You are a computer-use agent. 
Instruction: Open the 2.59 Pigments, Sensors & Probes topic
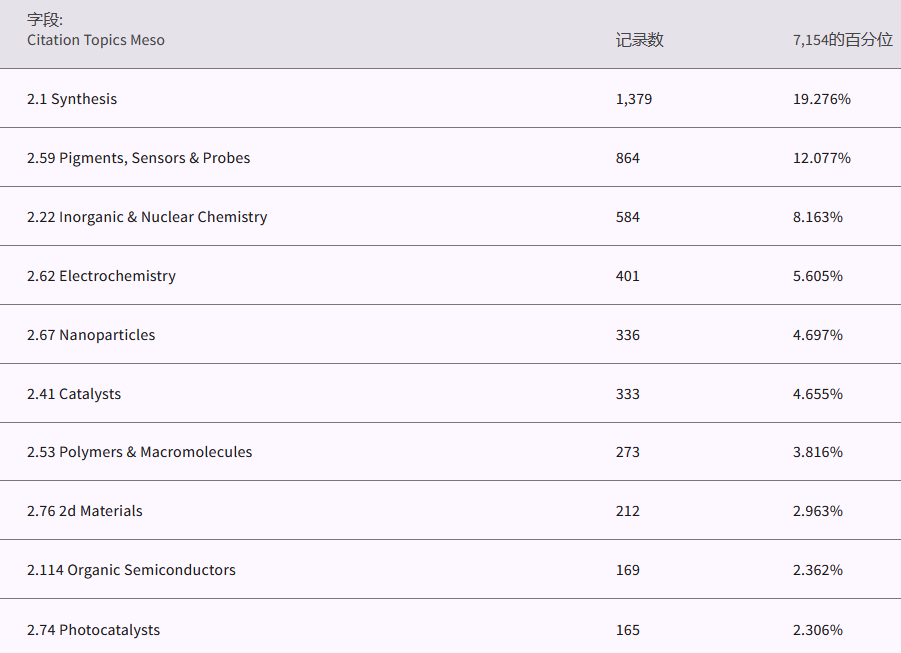point(139,158)
